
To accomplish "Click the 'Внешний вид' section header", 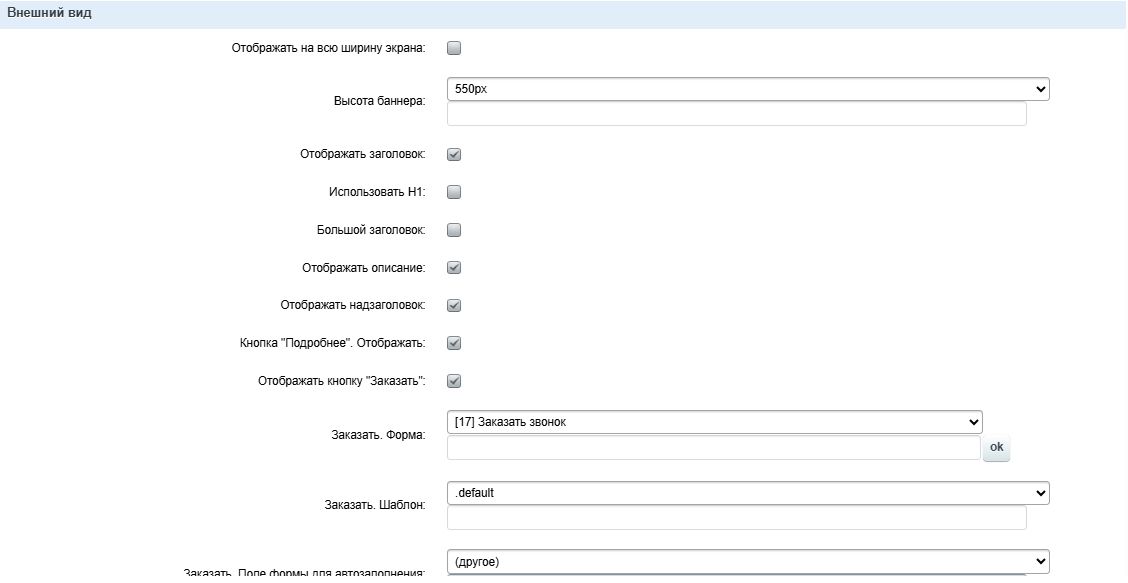I will point(50,13).
